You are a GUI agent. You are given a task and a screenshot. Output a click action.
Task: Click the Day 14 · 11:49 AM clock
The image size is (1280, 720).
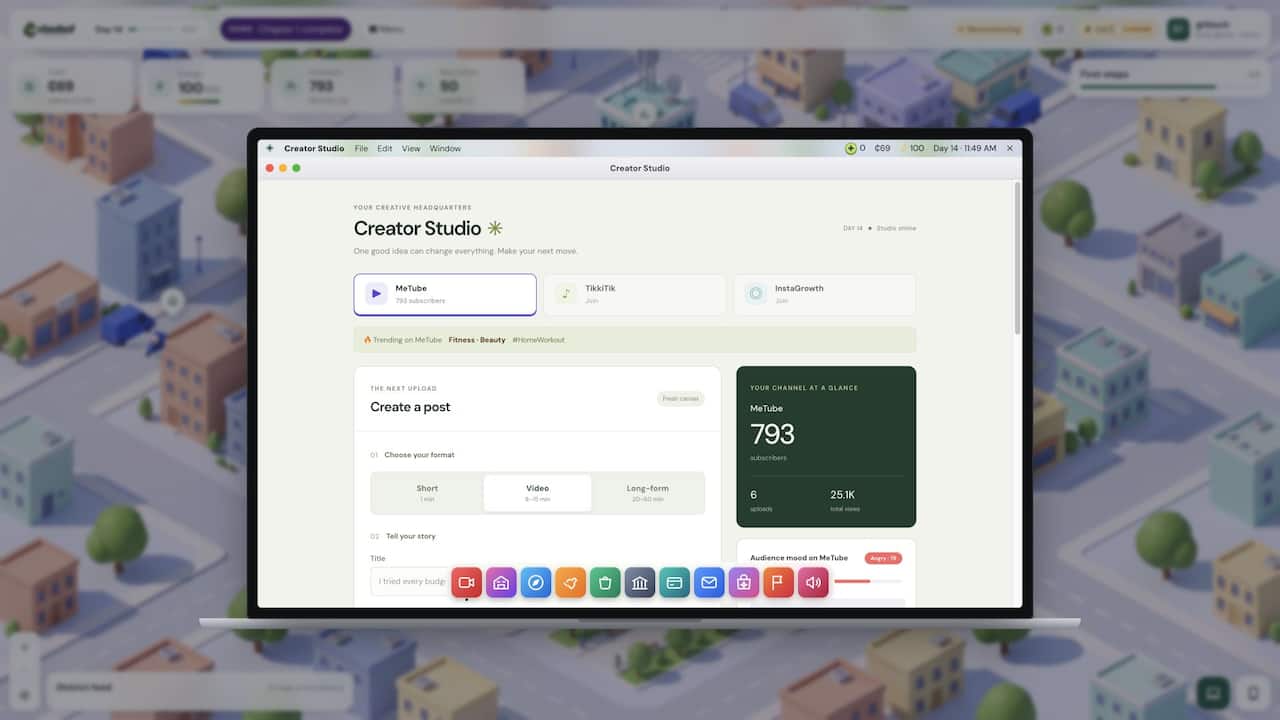point(964,148)
